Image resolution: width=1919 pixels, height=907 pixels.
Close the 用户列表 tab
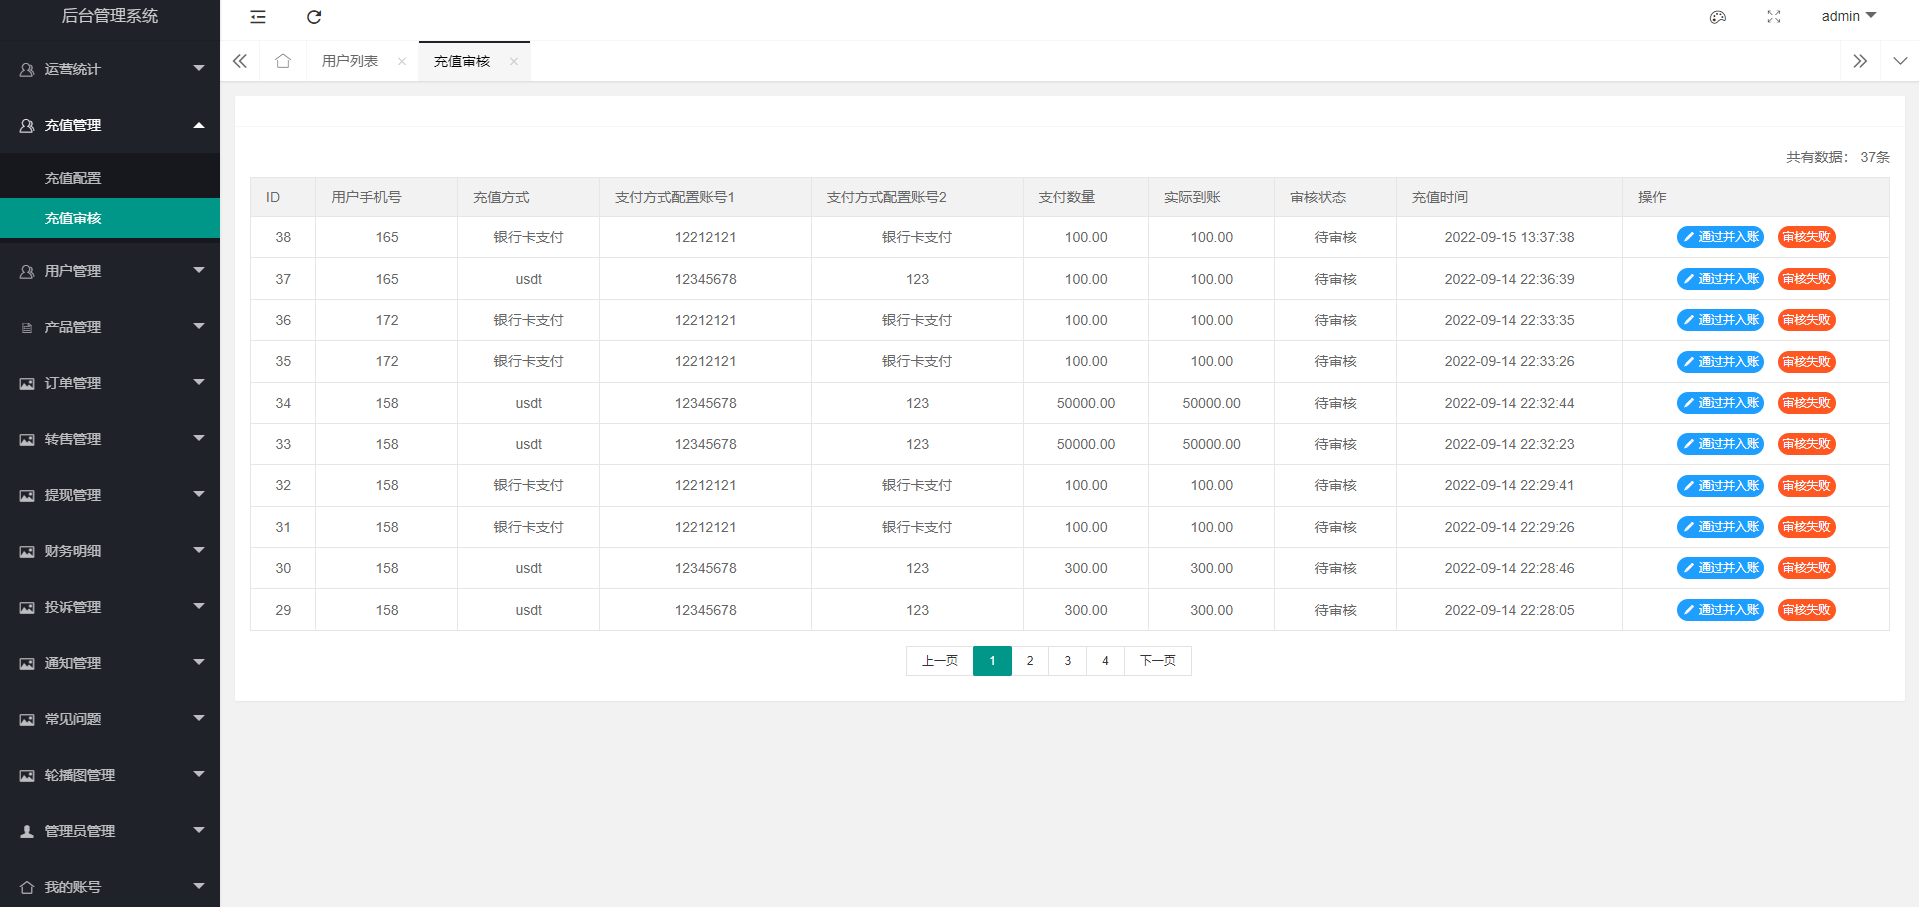[x=402, y=62]
